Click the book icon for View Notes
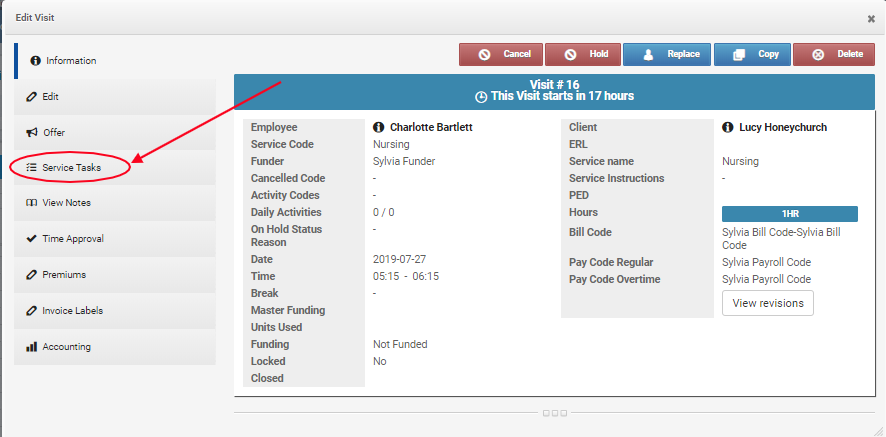 pos(33,203)
